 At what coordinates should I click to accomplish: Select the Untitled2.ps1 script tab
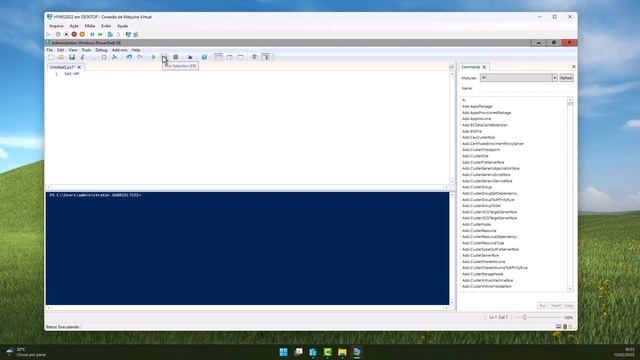(x=62, y=67)
